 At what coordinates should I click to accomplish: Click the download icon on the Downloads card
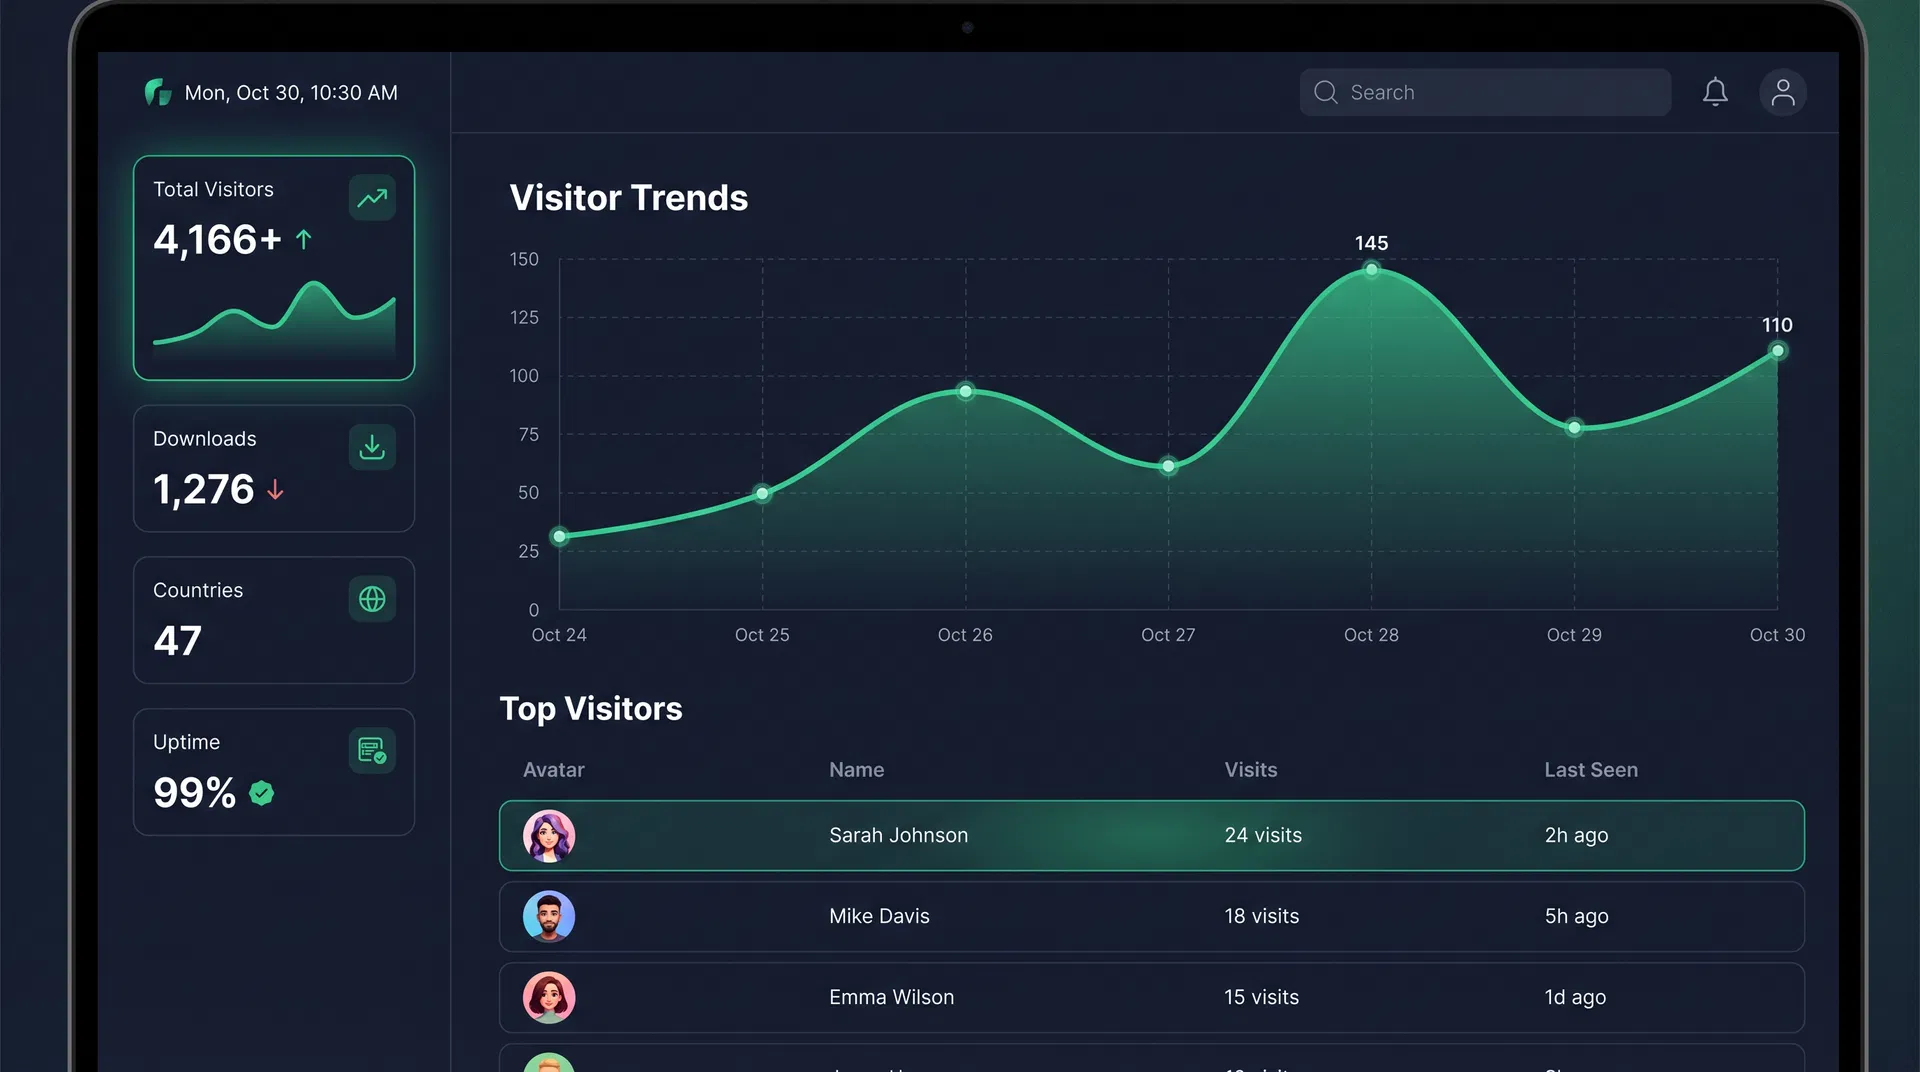(x=371, y=447)
